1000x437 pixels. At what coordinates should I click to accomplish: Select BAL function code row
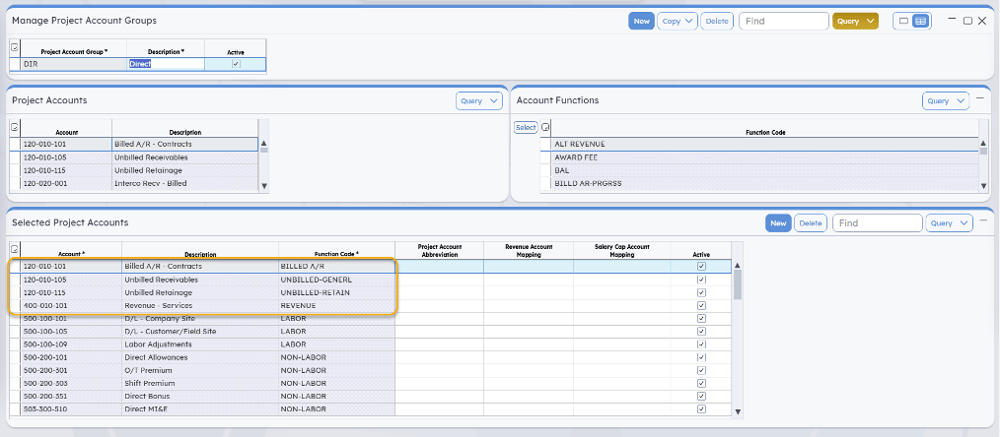click(x=765, y=170)
